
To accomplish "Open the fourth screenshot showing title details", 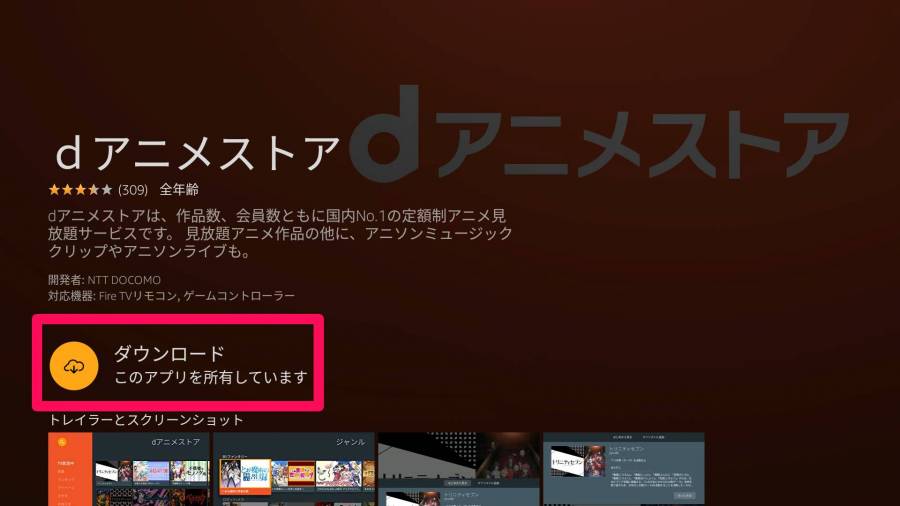I will pyautogui.click(x=623, y=469).
